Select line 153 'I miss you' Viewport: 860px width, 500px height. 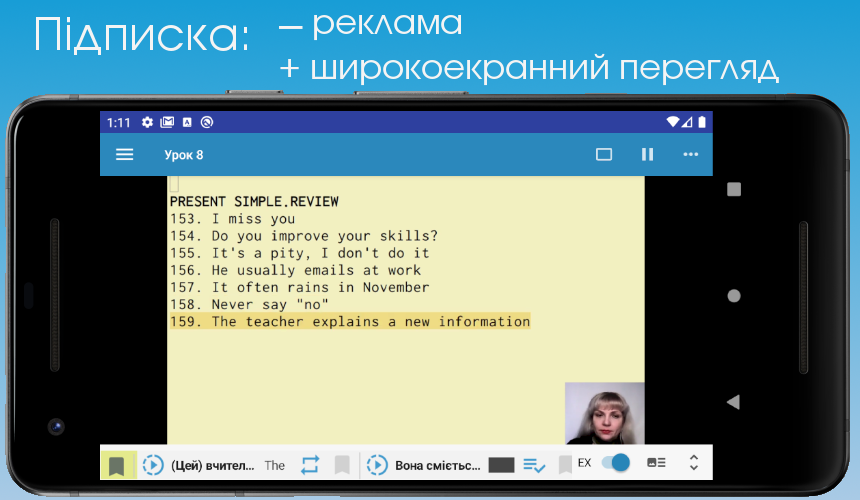pos(233,219)
